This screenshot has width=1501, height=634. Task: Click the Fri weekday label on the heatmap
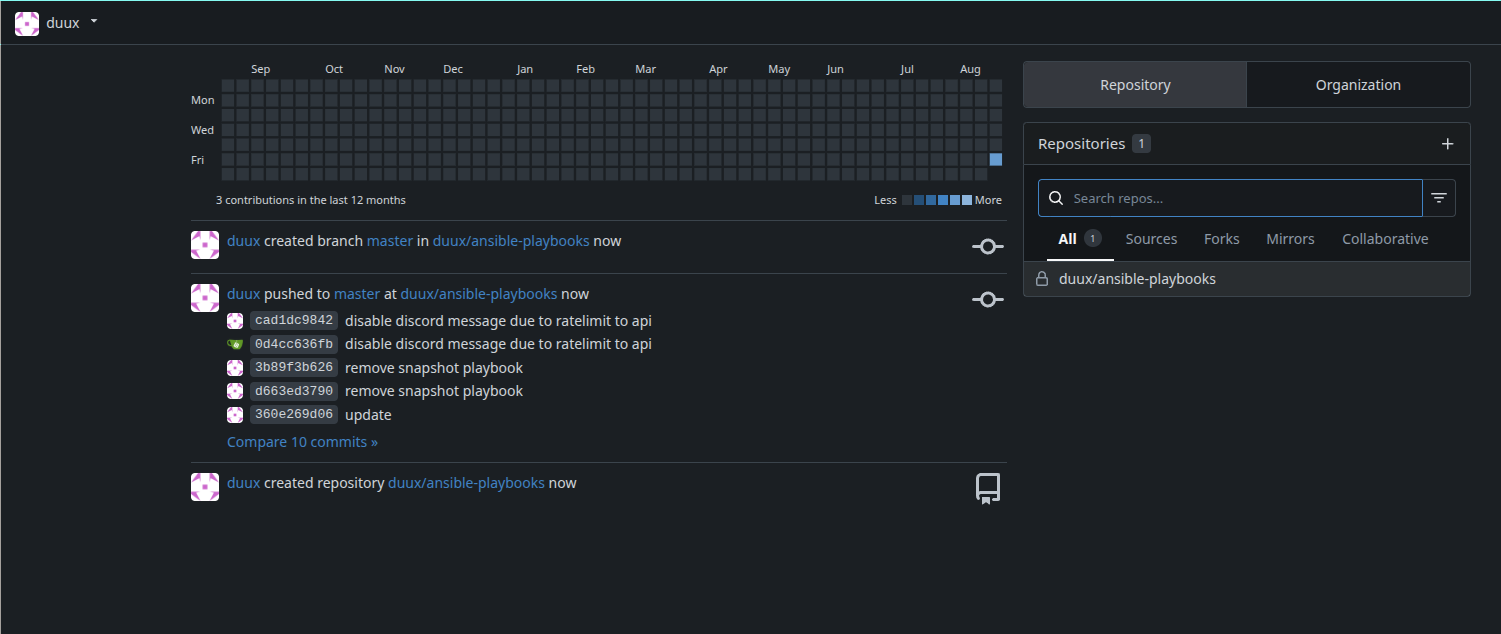(x=199, y=160)
